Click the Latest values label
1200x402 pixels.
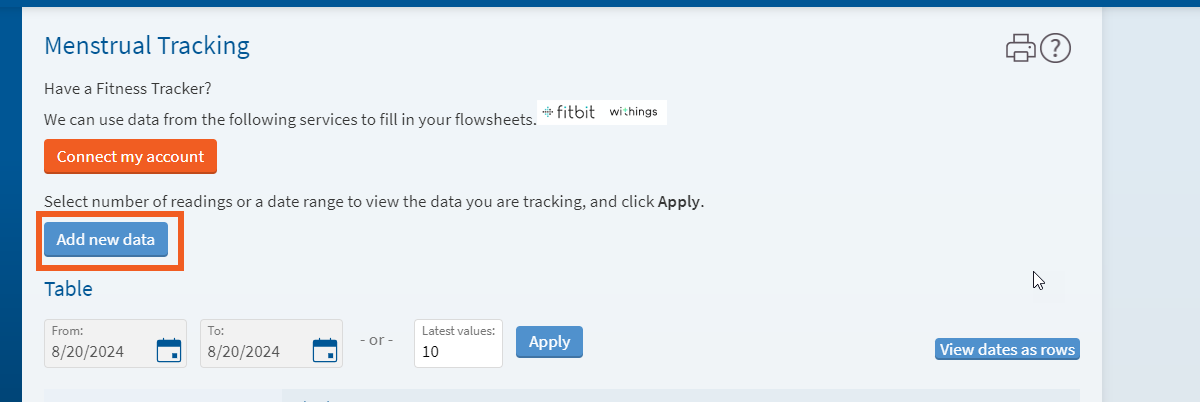(458, 331)
